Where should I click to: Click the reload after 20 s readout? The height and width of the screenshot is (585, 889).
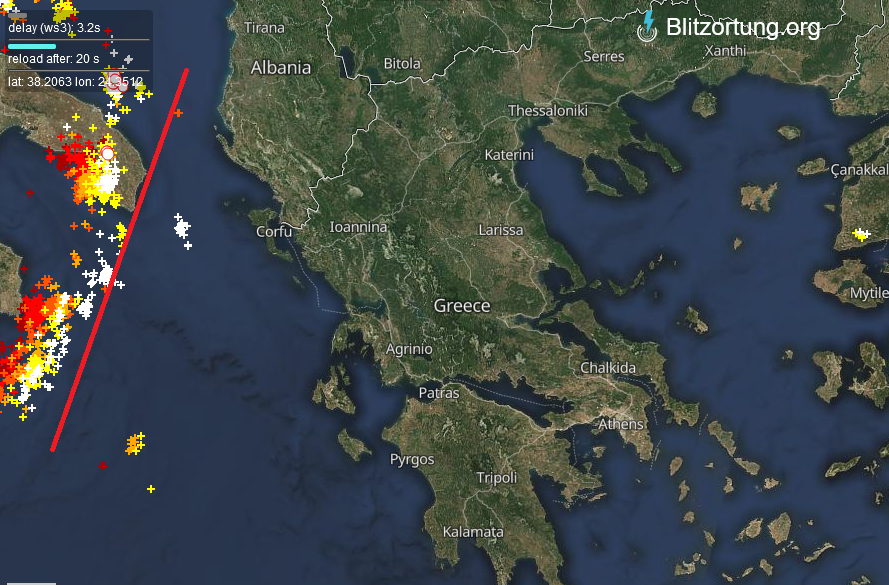[53, 59]
